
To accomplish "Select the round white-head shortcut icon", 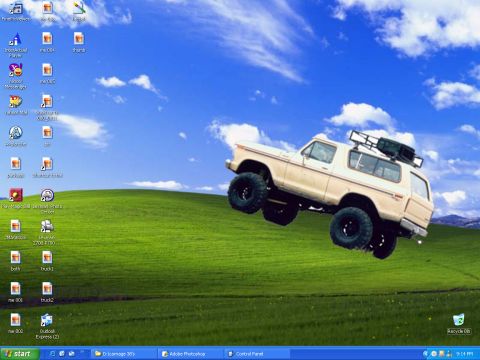I will (15, 133).
